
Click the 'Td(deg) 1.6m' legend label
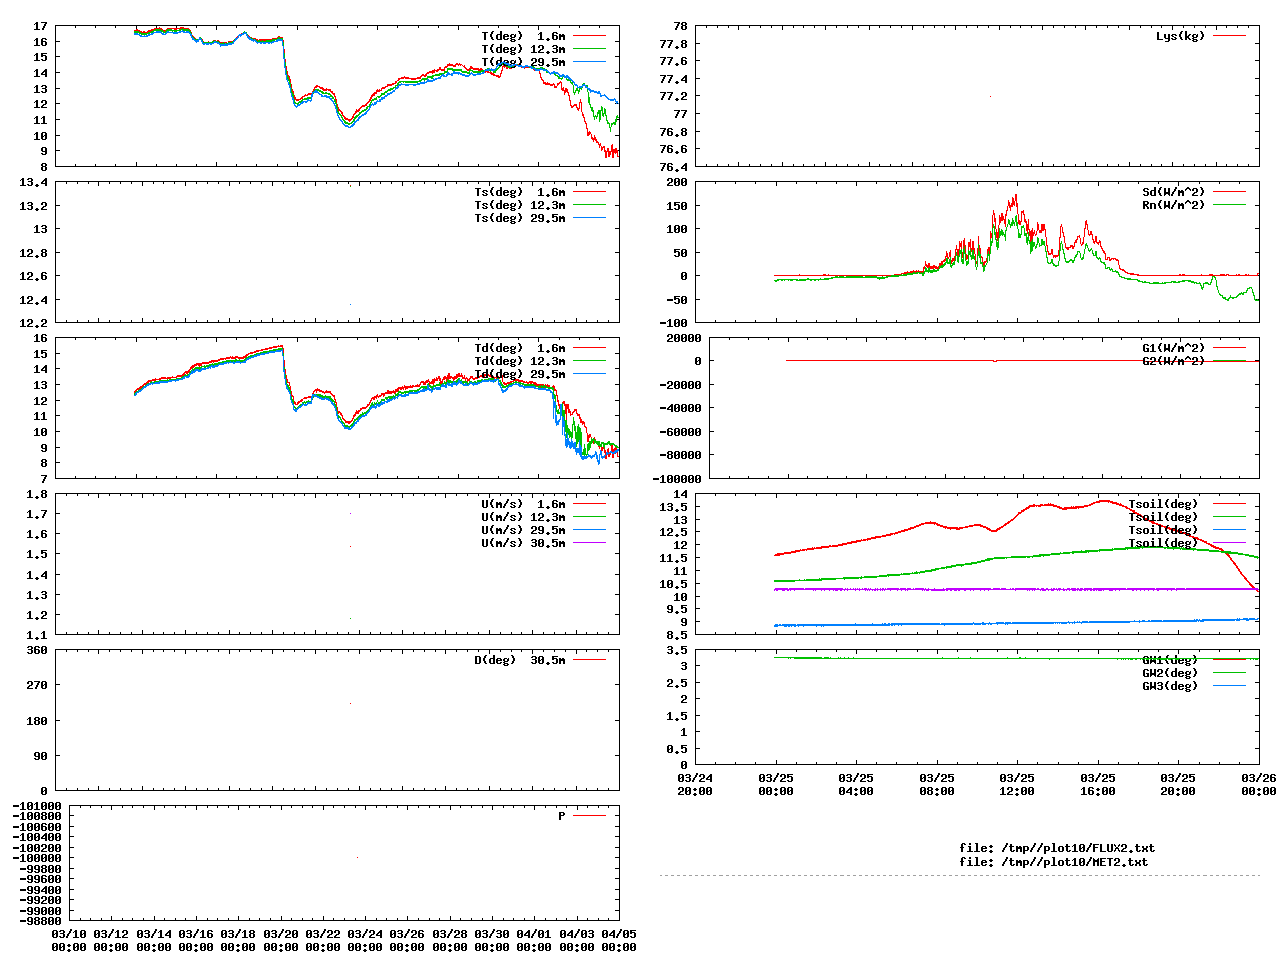tap(520, 348)
